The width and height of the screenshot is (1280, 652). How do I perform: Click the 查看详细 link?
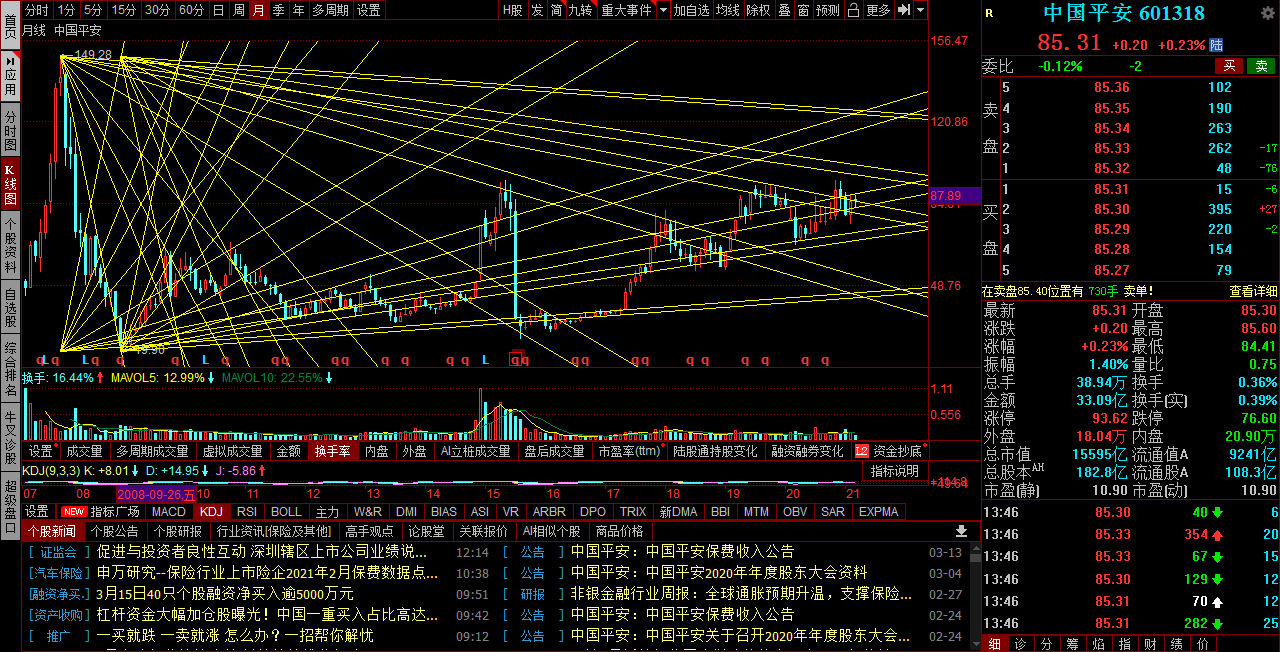[1253, 291]
